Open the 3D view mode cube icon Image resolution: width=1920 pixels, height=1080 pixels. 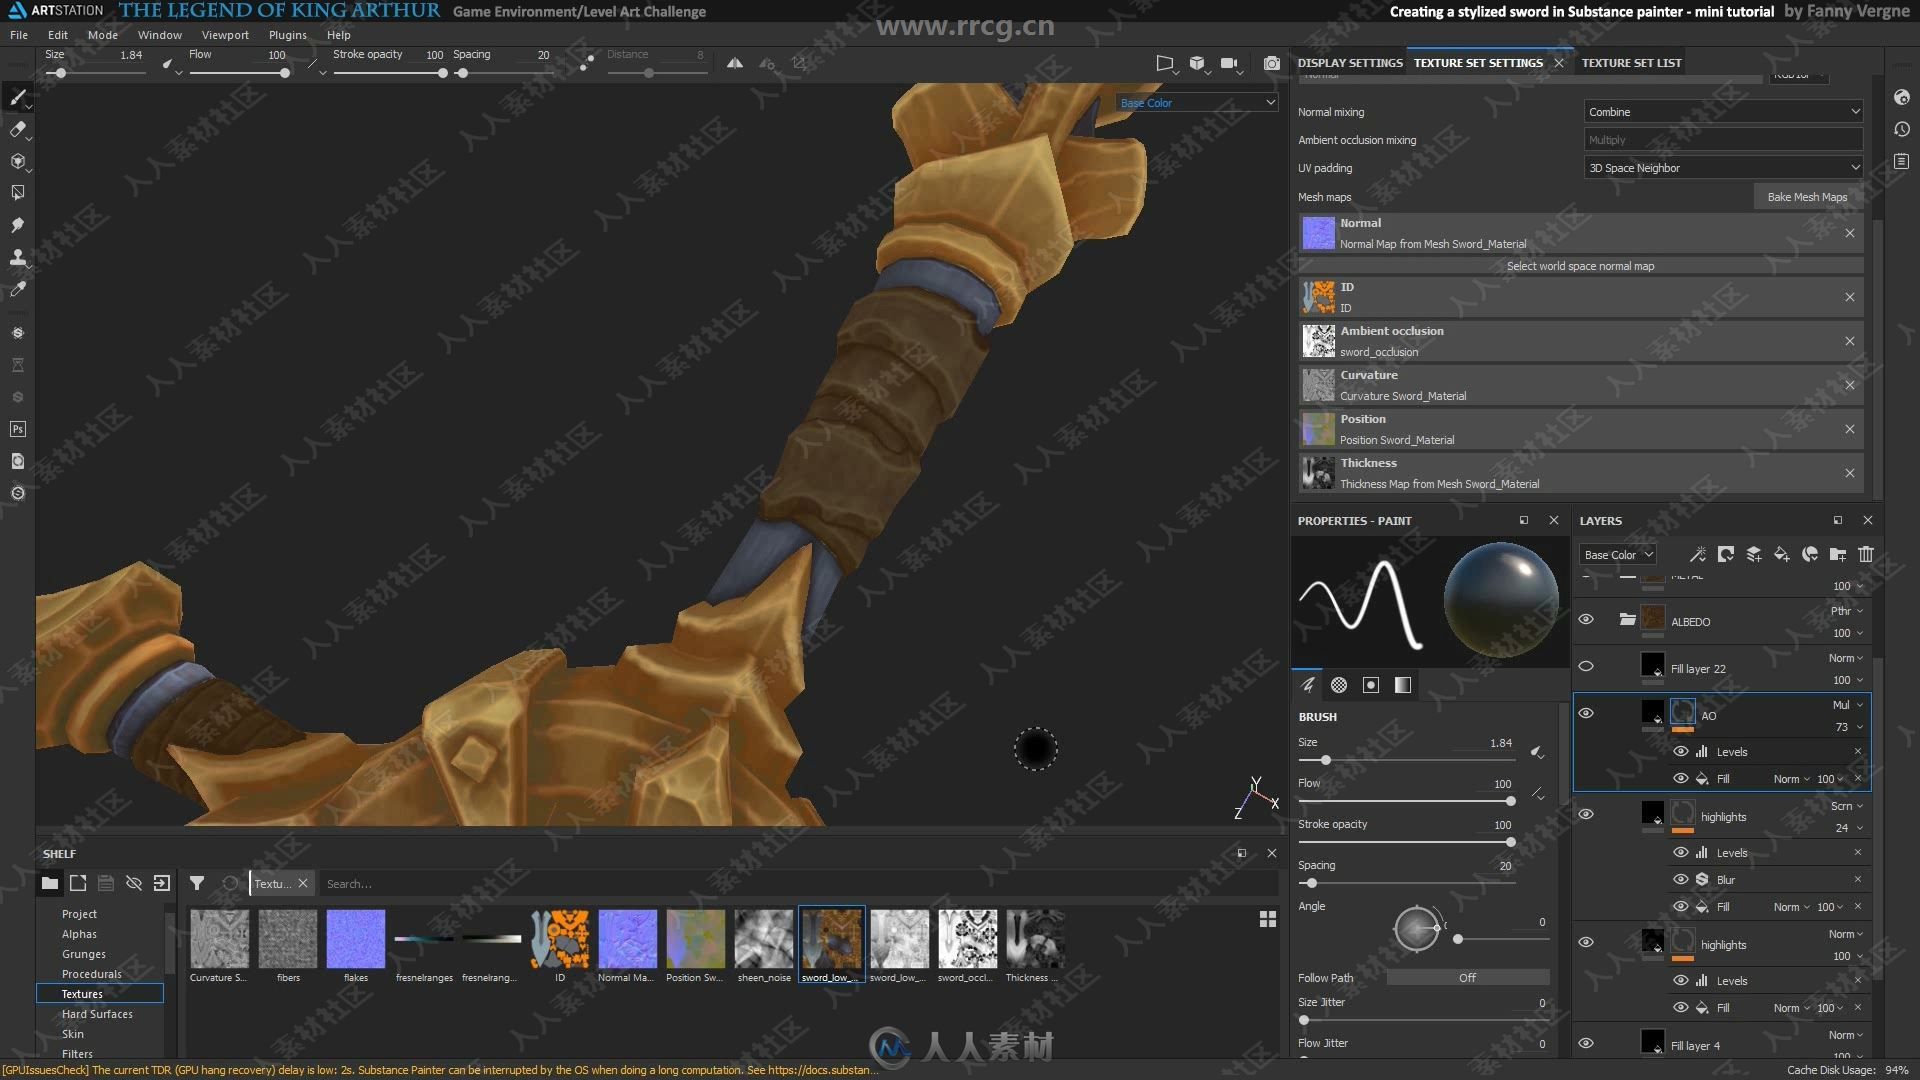click(1197, 63)
